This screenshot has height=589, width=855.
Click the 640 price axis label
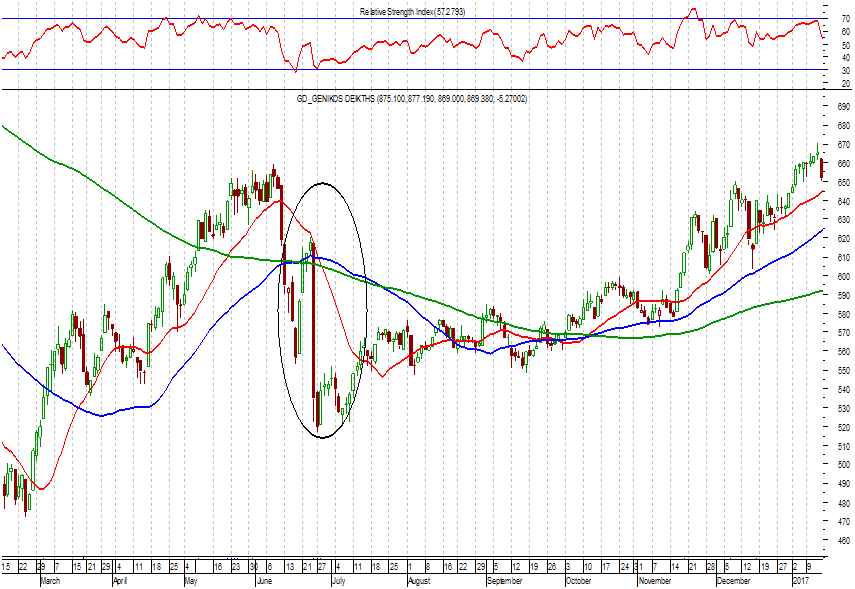click(x=844, y=201)
